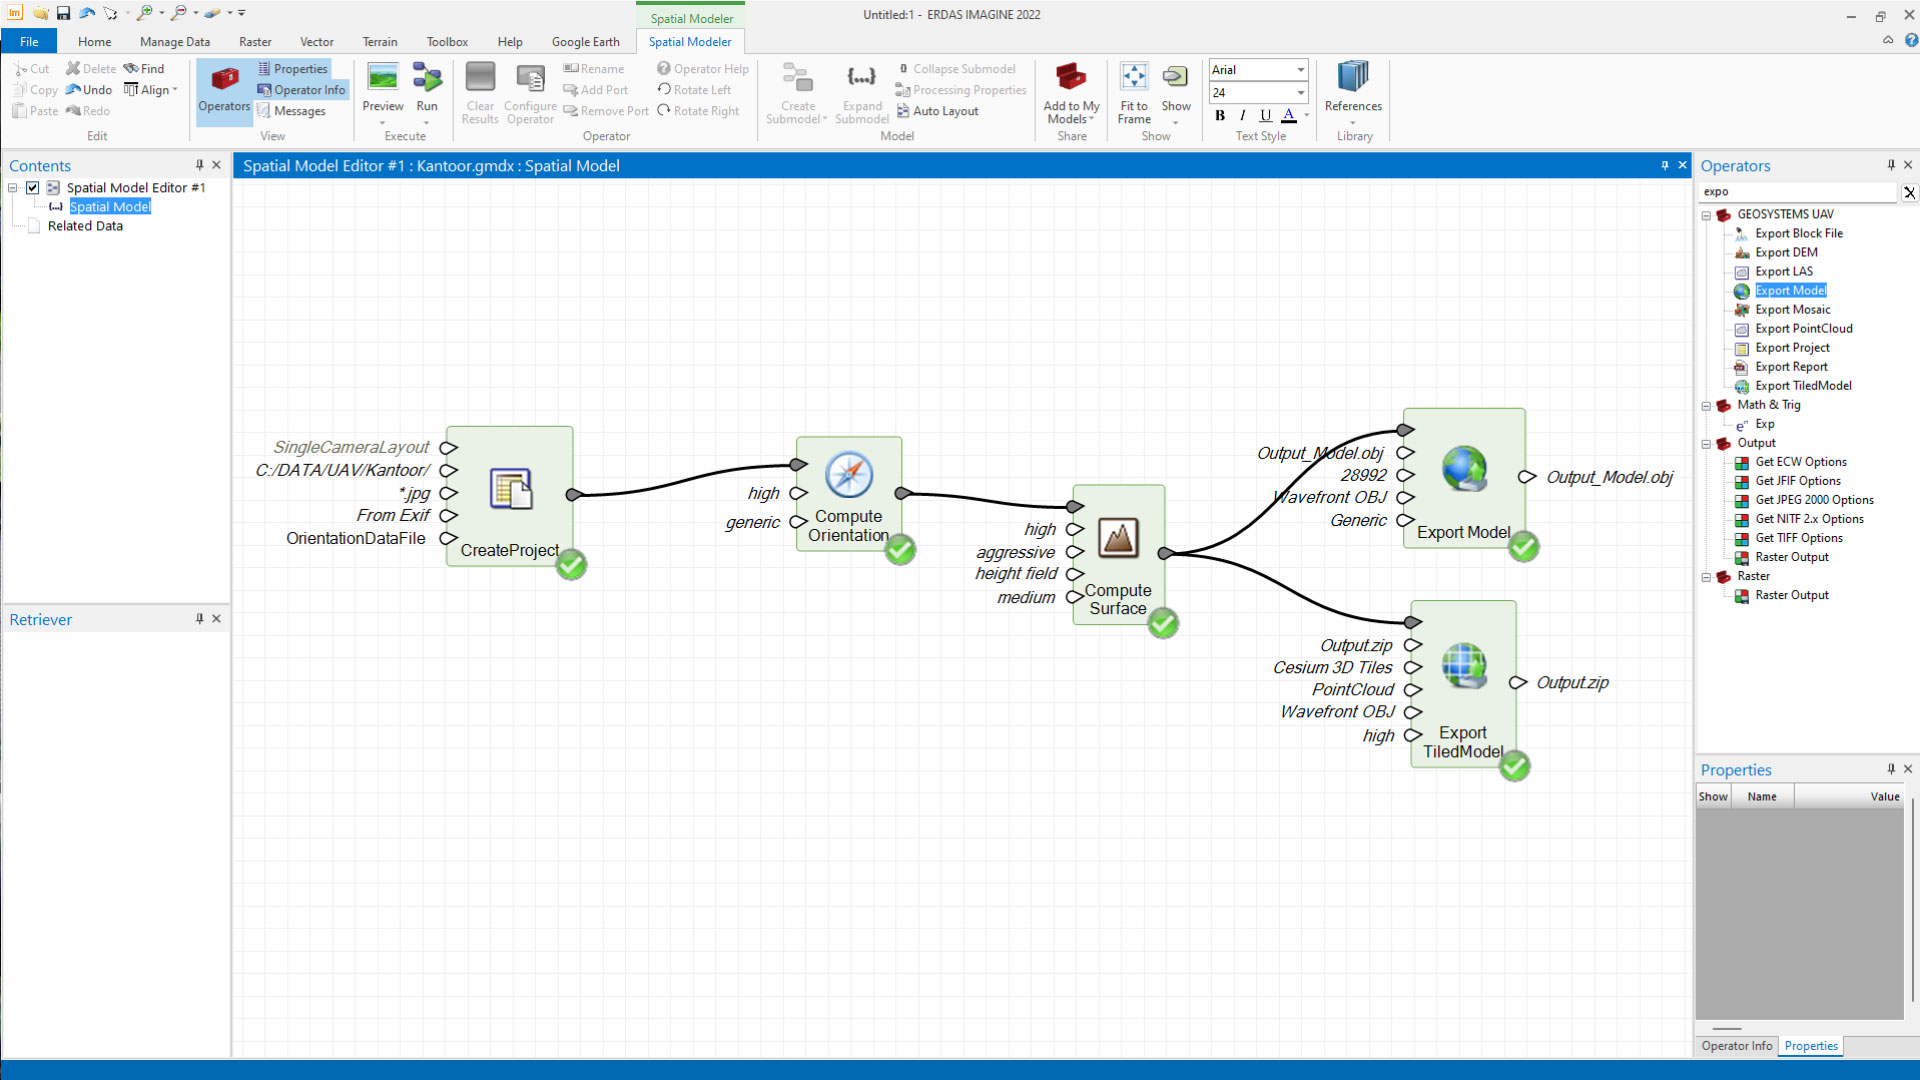Toggle underline text style

tap(1266, 115)
